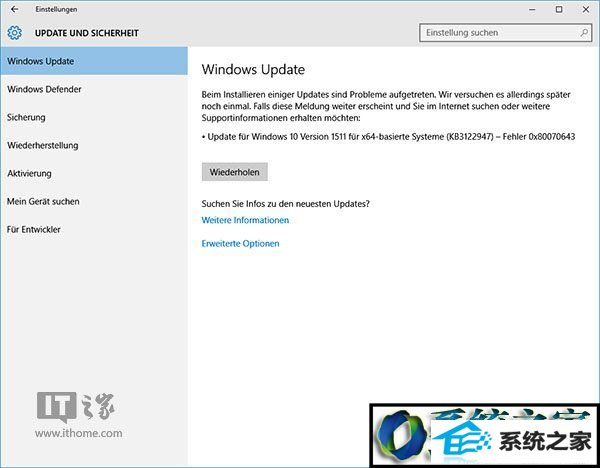Screen dimensions: 600x468
Task: Open the Sicherung section
Action: 94,117
